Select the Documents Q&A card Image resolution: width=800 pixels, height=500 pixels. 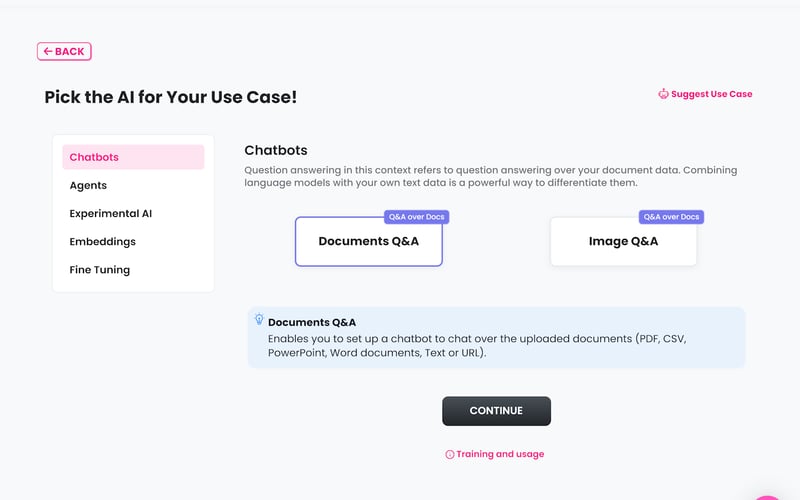click(368, 242)
